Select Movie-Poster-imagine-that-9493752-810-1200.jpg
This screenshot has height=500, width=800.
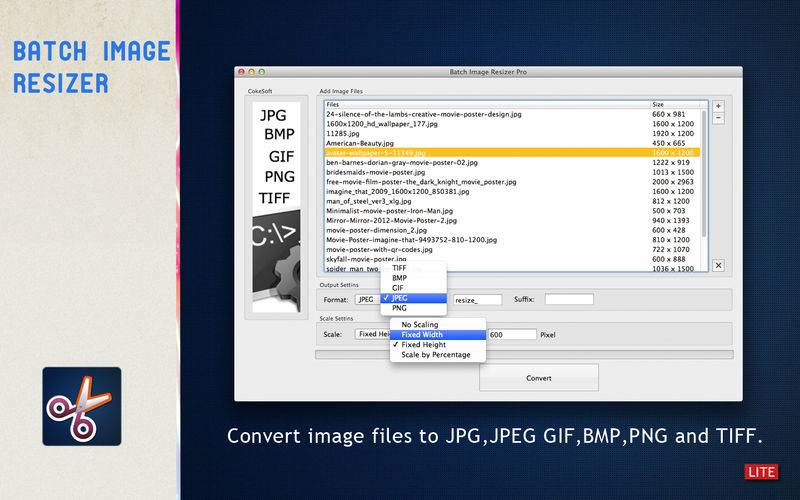512,240
